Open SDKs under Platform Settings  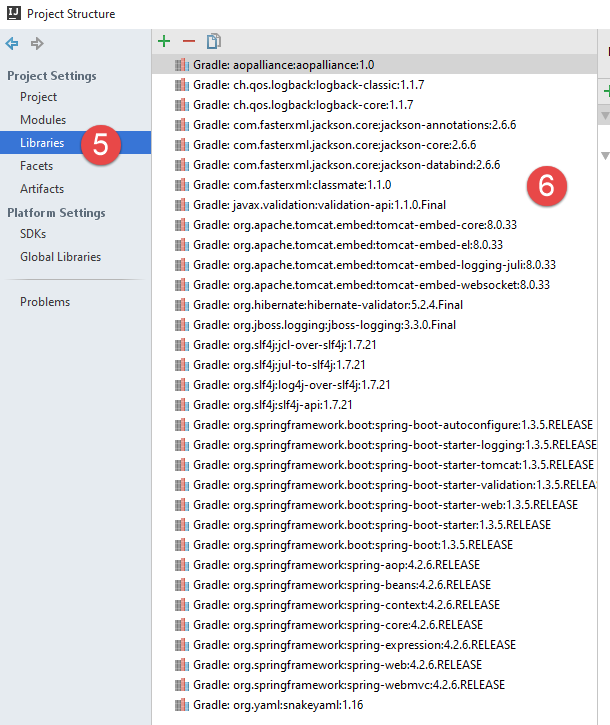(x=33, y=234)
